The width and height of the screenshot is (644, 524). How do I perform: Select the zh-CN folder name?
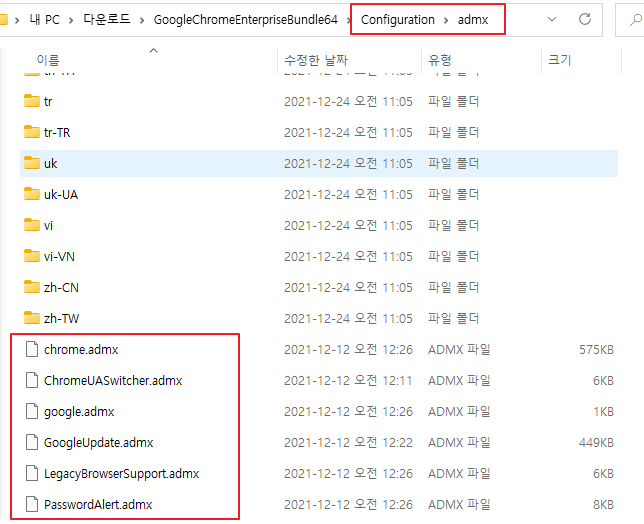pos(61,287)
